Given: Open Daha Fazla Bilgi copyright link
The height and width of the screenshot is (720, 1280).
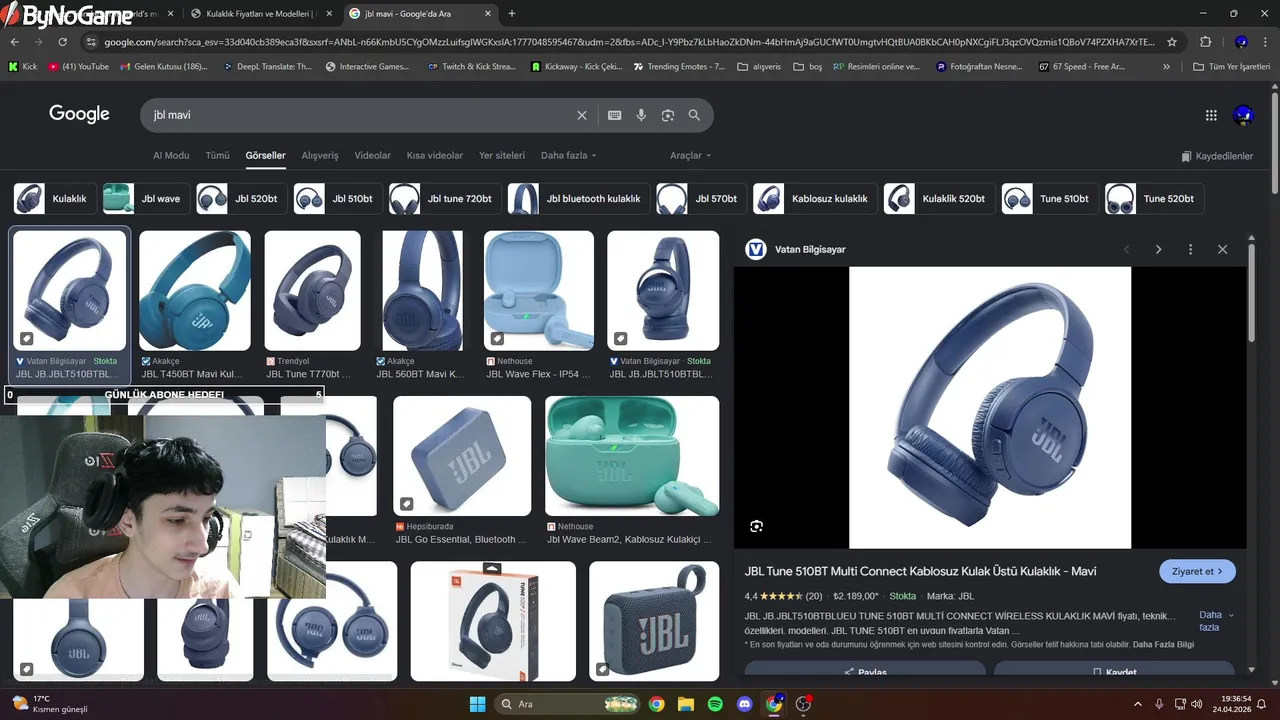Looking at the screenshot, I should click(x=1163, y=645).
